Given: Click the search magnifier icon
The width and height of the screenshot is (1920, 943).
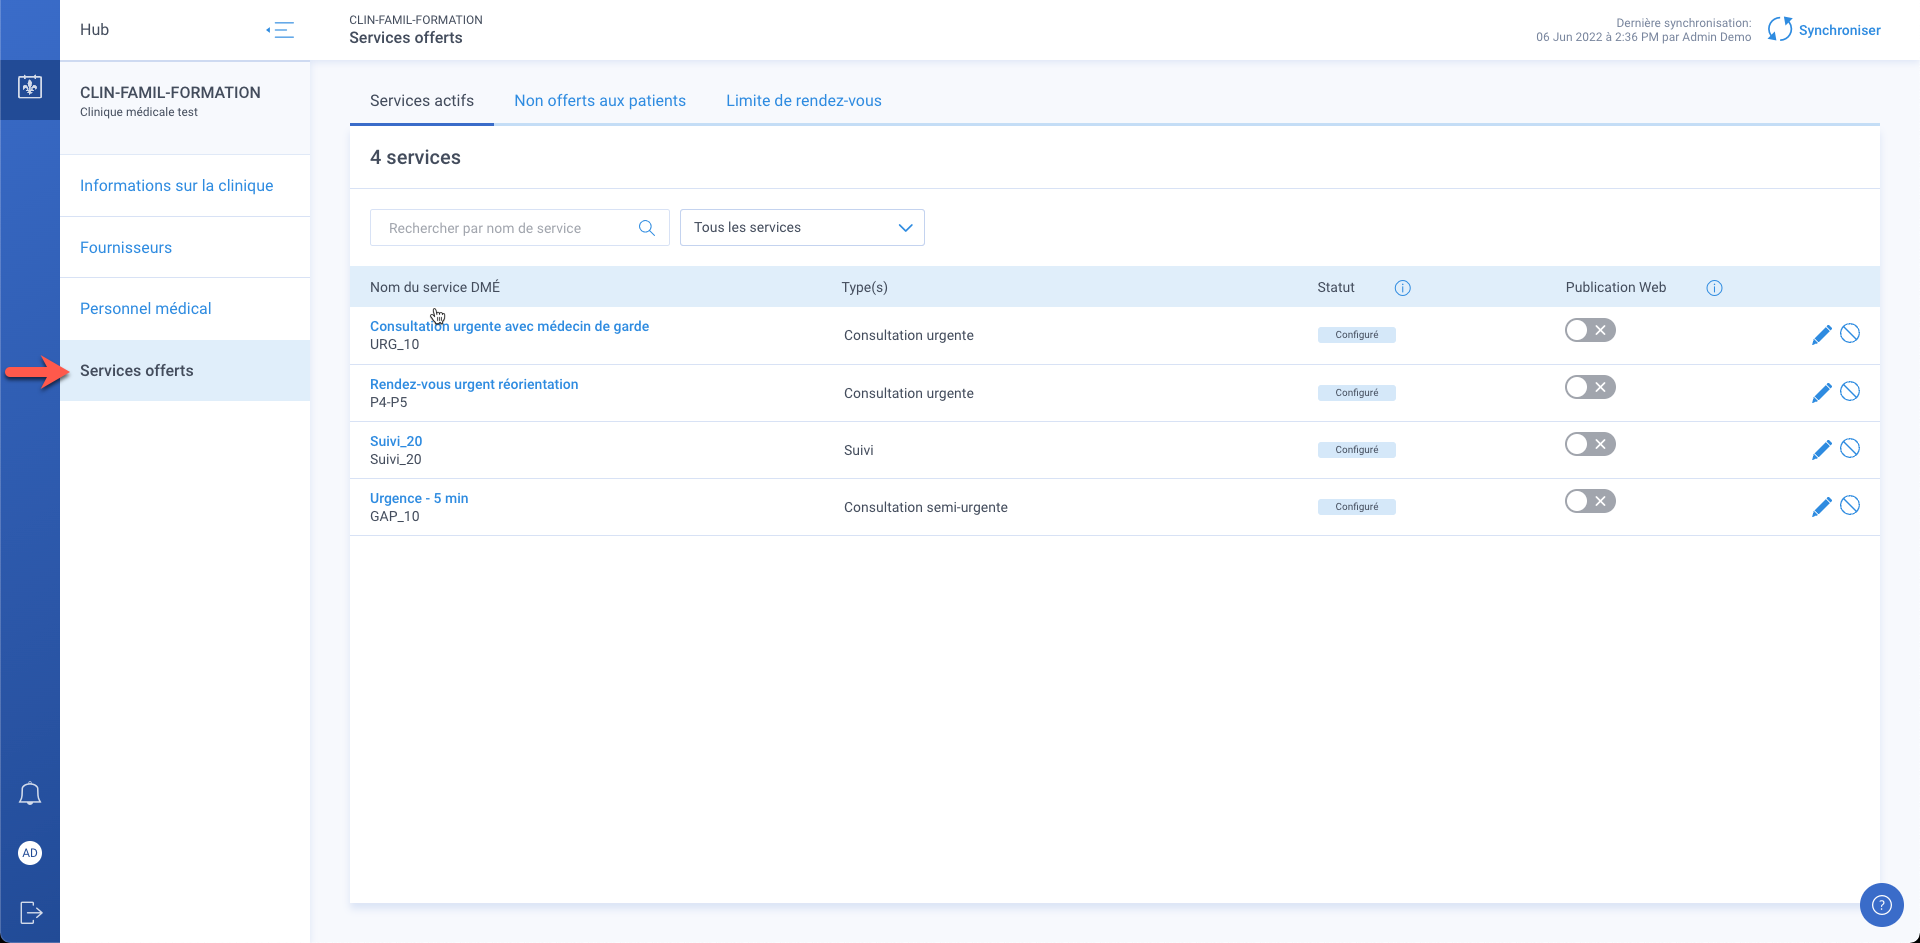Looking at the screenshot, I should (647, 228).
